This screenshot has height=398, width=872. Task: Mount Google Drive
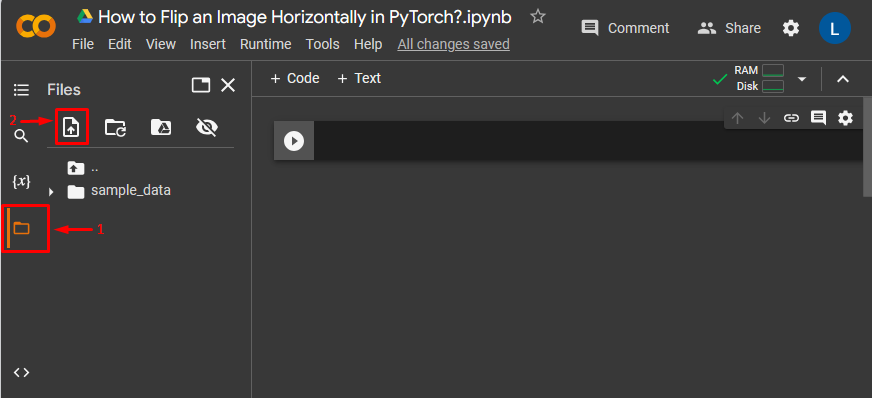pyautogui.click(x=161, y=128)
